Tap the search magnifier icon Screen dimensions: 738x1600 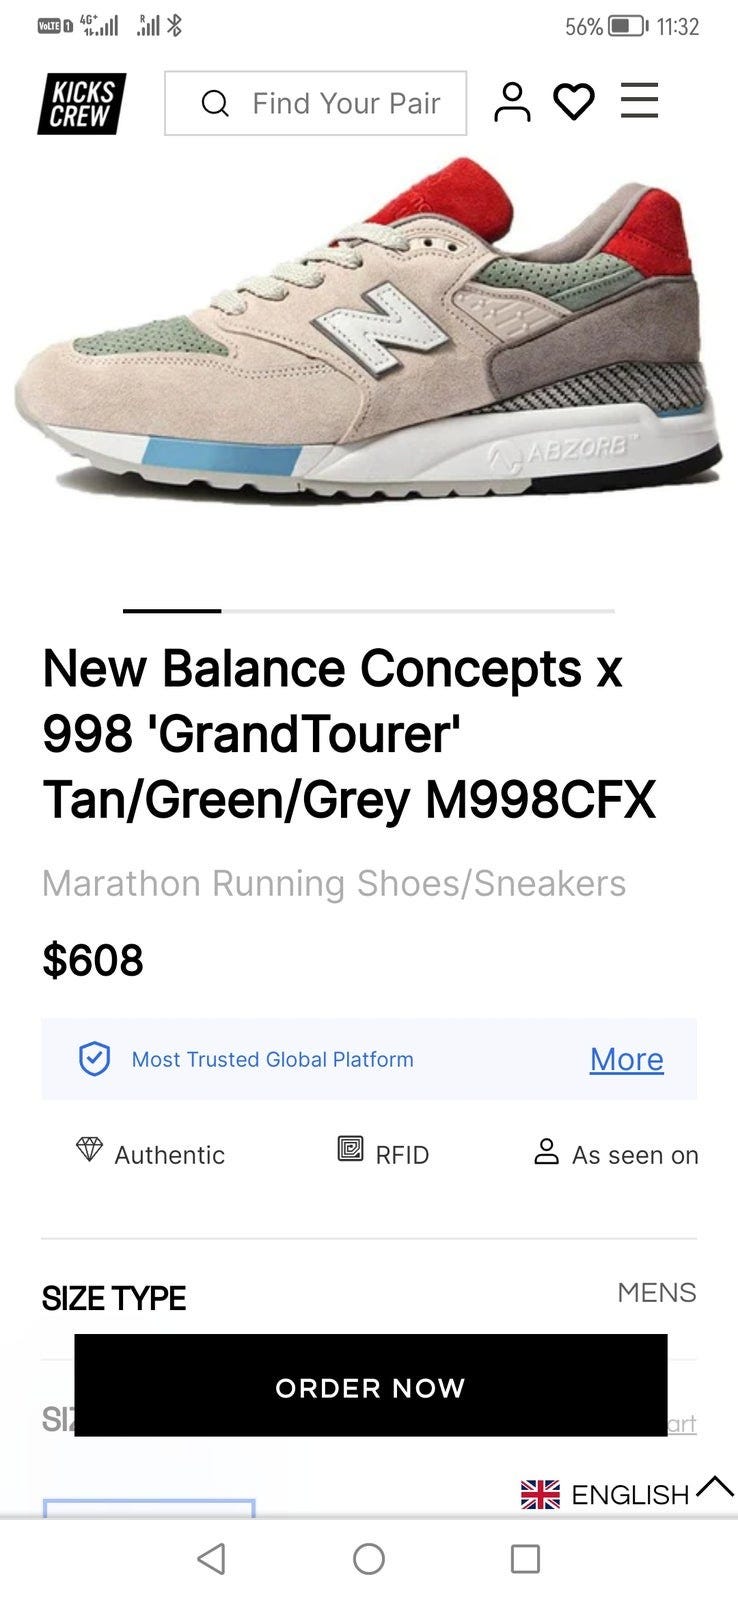point(215,103)
